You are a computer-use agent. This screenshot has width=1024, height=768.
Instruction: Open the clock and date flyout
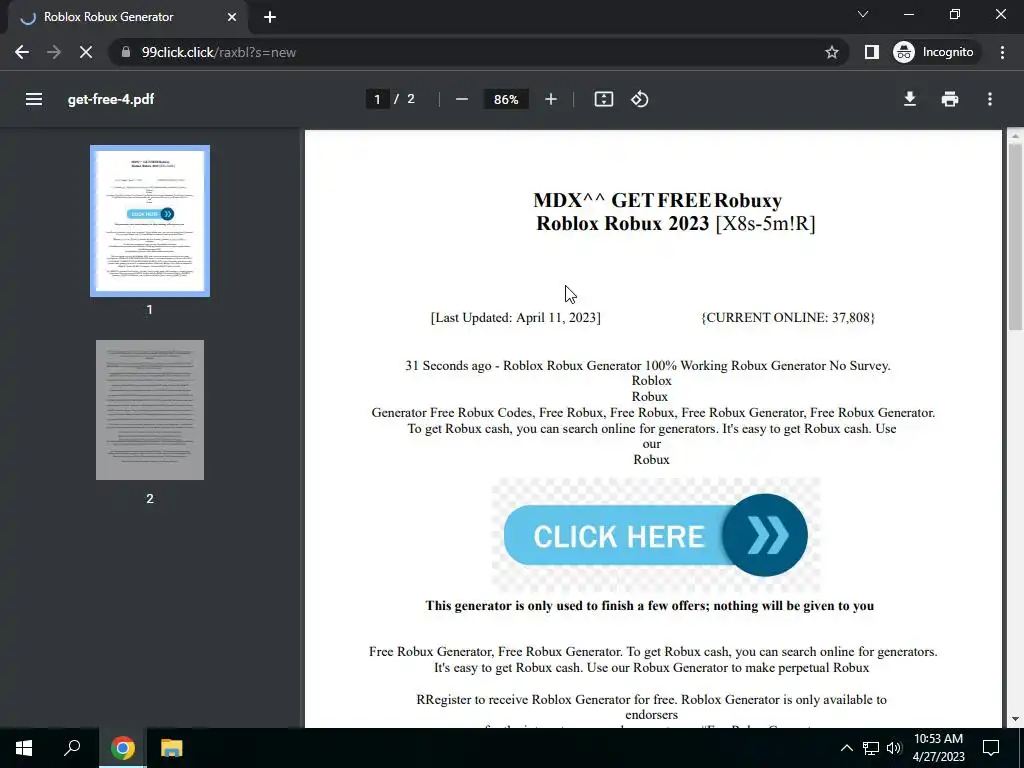[938, 748]
